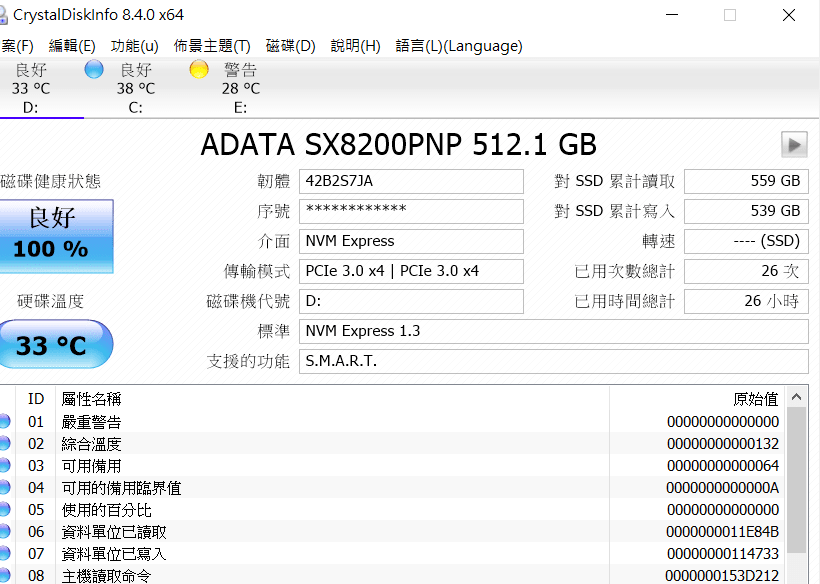Viewport: 820px width, 584px height.
Task: Click the PCIe 3.0 x4 transfer mode field
Action: point(411,271)
